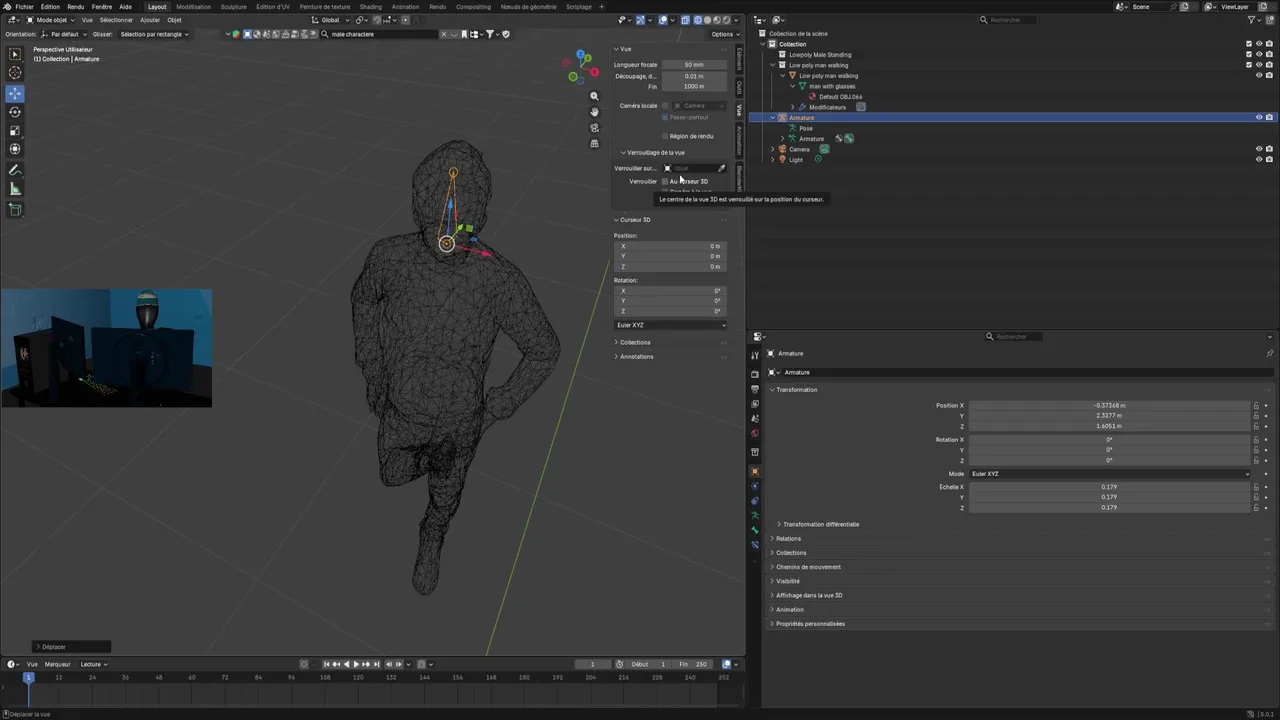The height and width of the screenshot is (720, 1280).
Task: Hide the Camera object via its eye icon
Action: click(x=1259, y=149)
